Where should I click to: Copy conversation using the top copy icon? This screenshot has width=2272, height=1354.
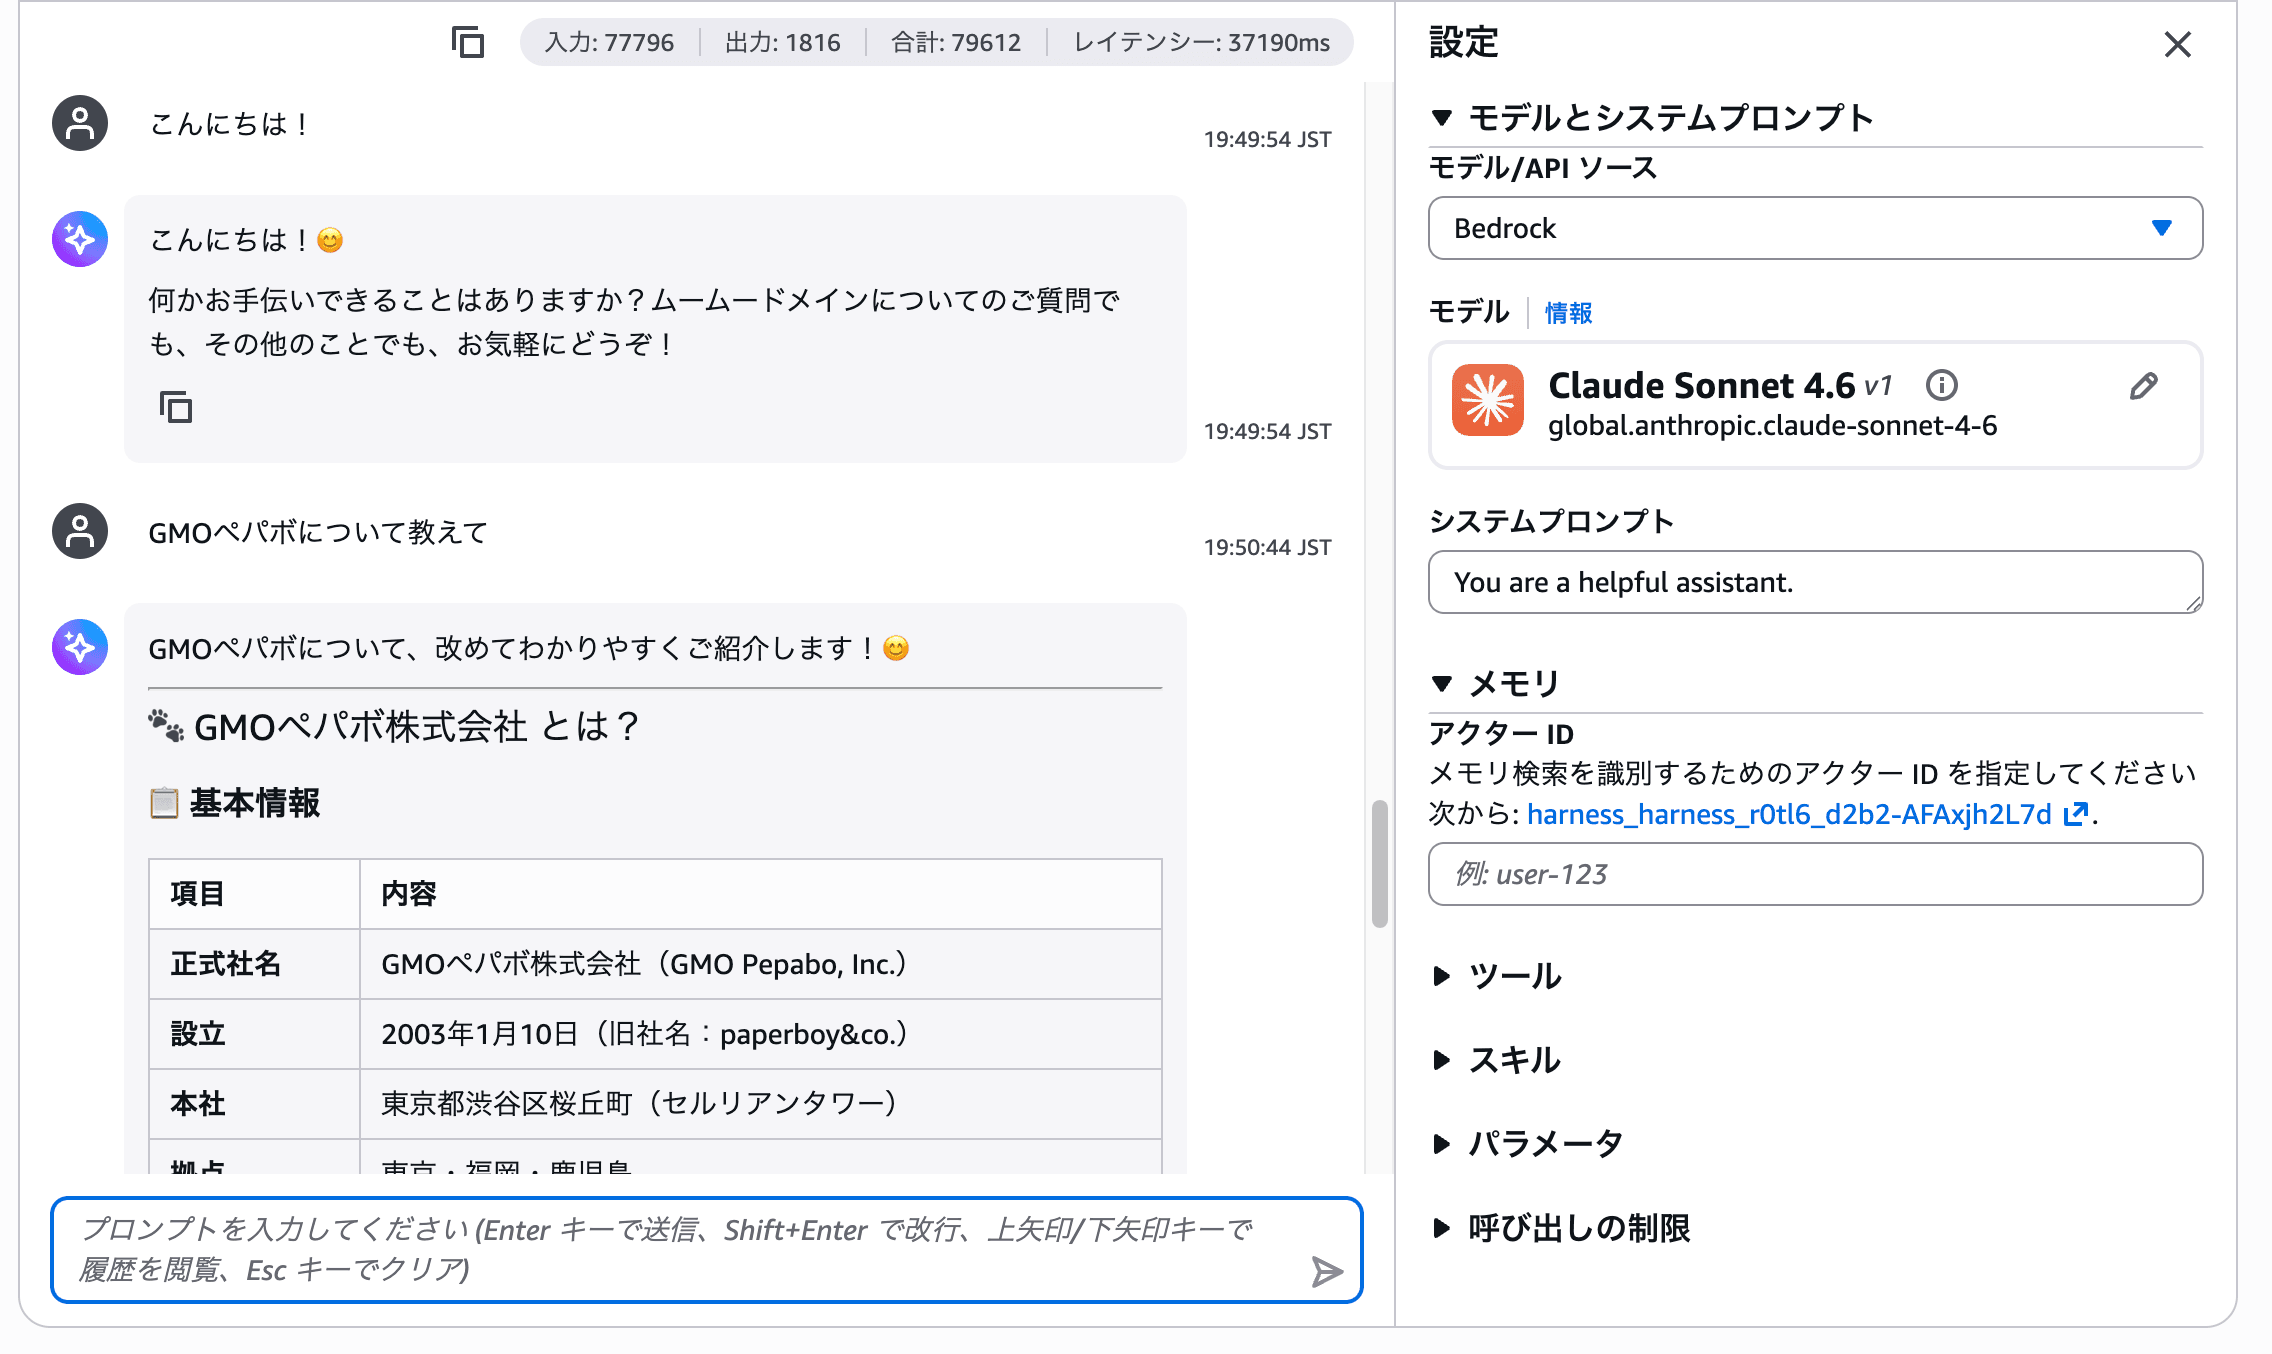tap(468, 42)
